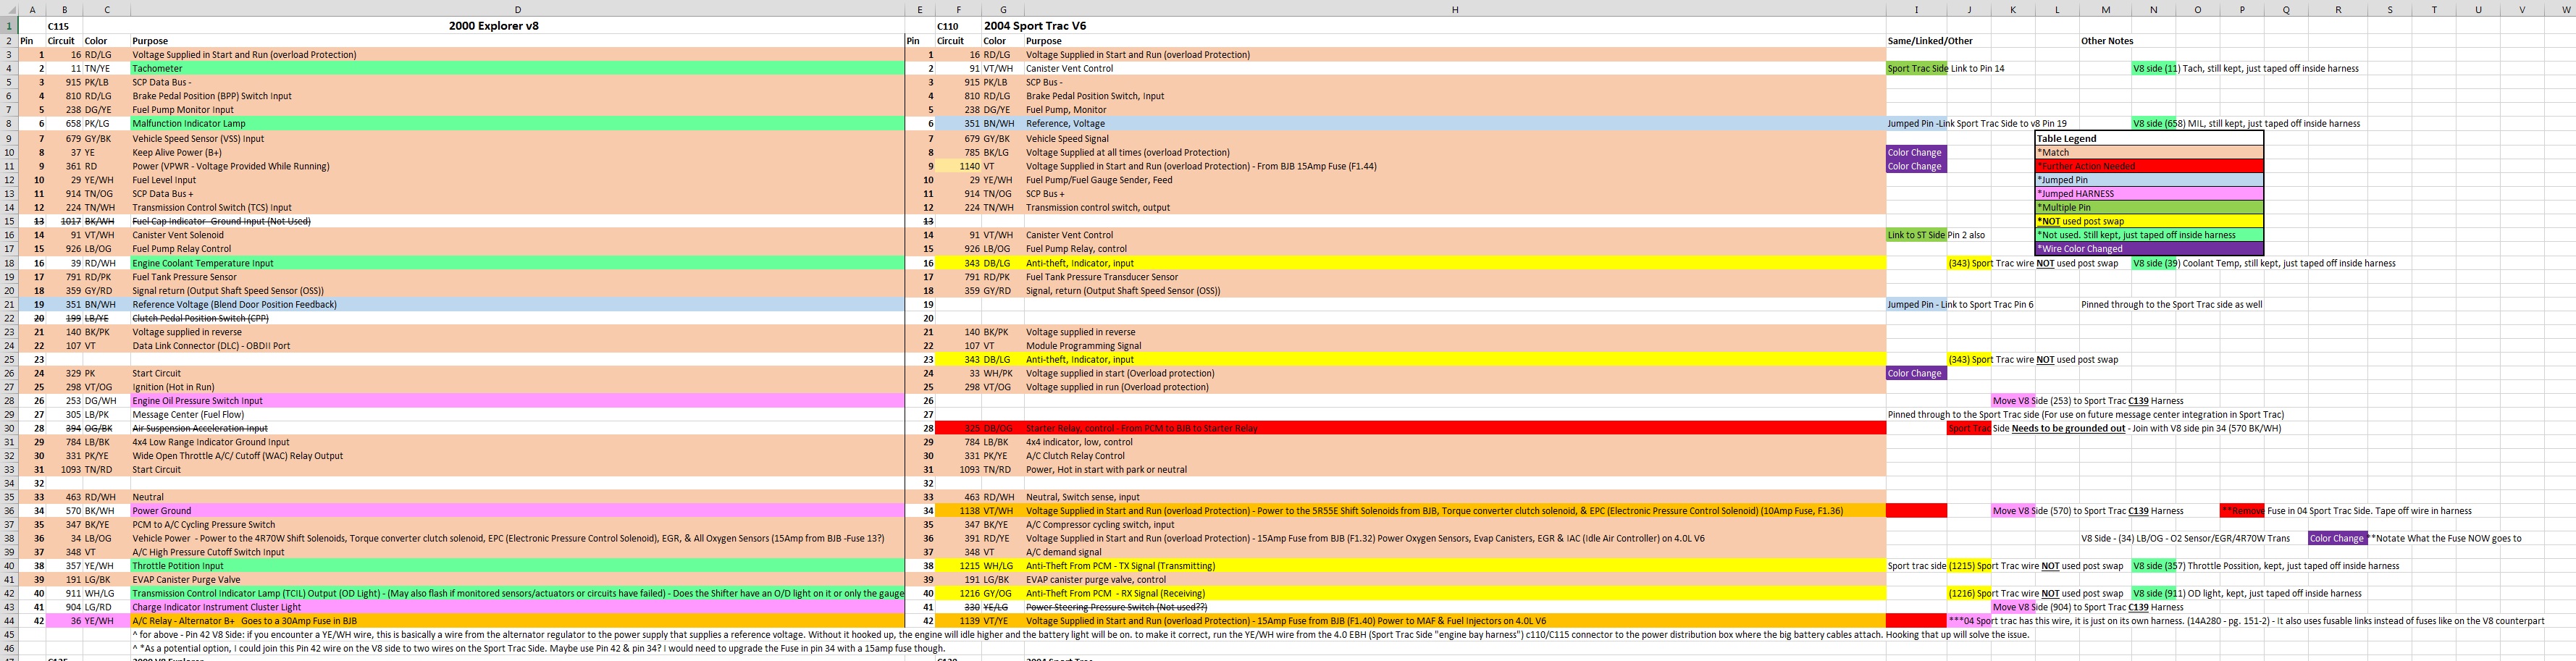Select the '*Match' legend cell

2149,153
